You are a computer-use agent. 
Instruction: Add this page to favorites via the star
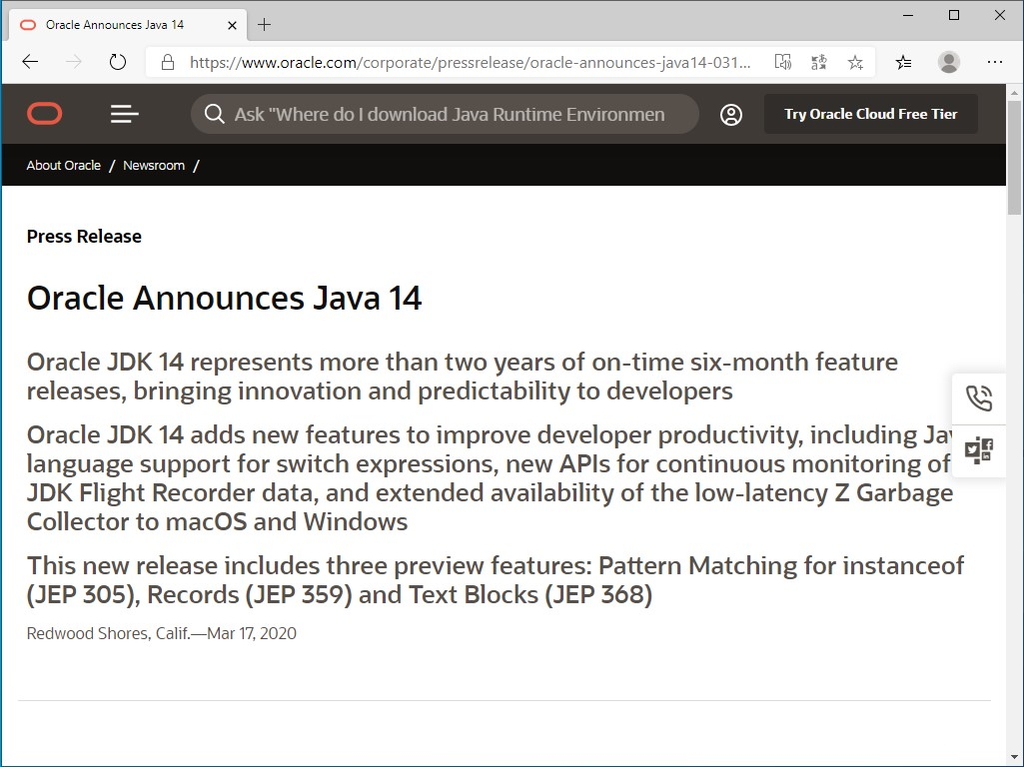[x=855, y=61]
